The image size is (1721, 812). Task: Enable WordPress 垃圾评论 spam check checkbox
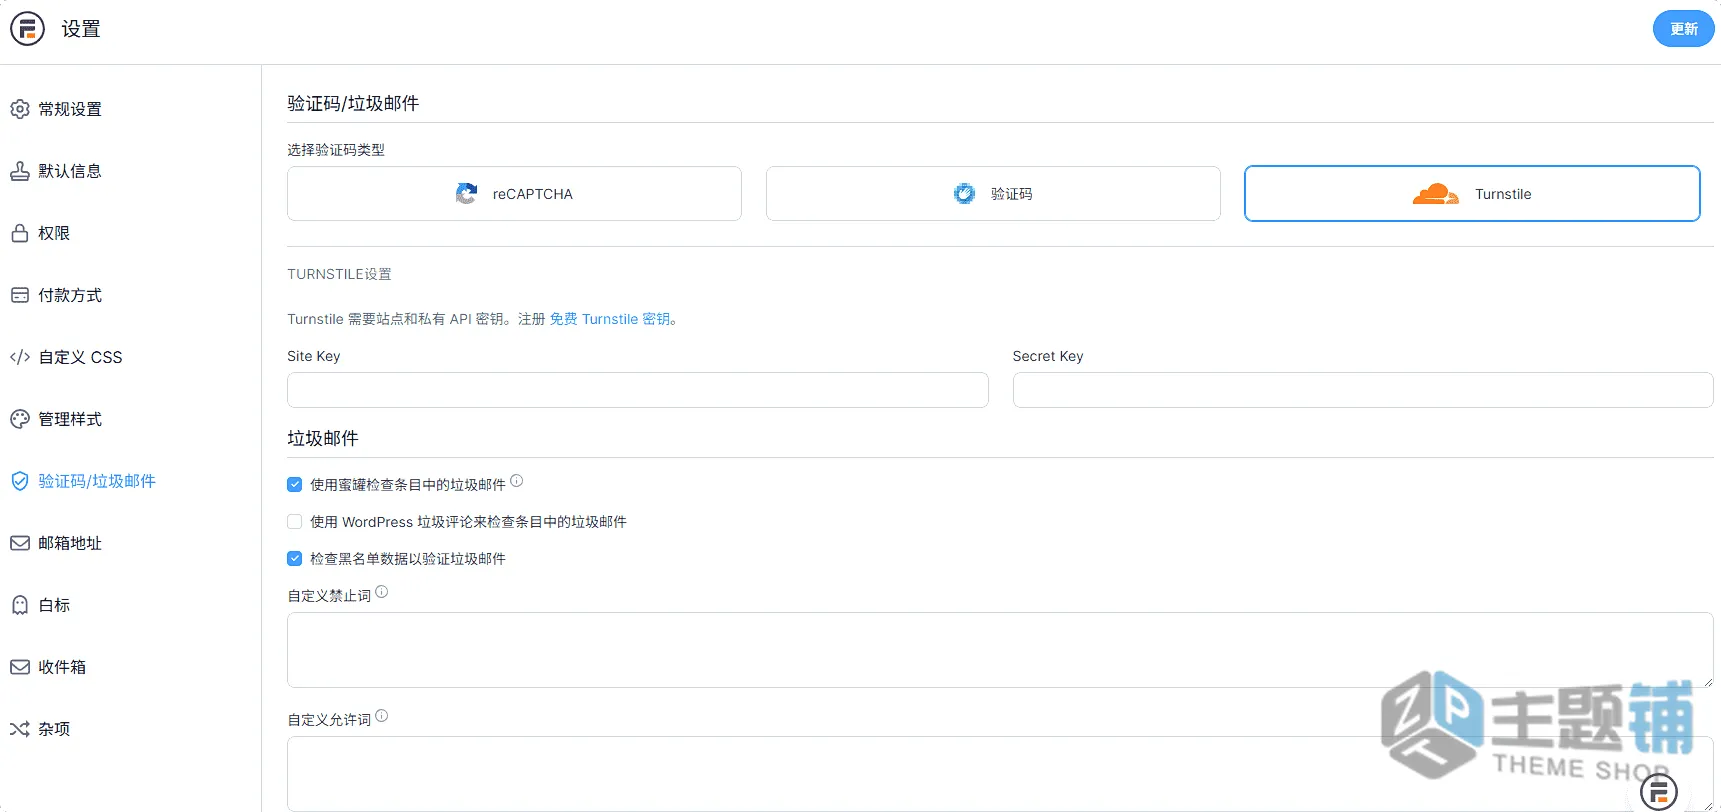click(295, 522)
